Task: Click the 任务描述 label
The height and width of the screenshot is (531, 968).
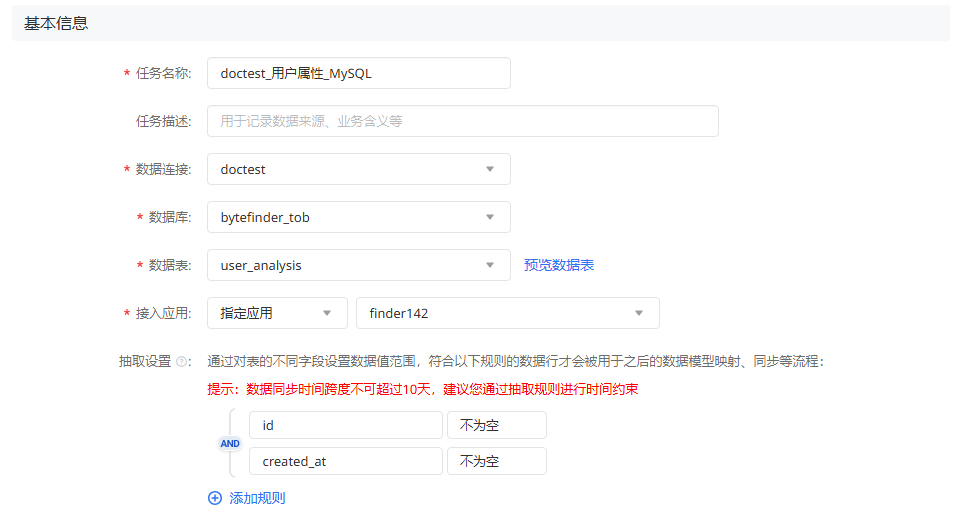Action: pyautogui.click(x=163, y=121)
